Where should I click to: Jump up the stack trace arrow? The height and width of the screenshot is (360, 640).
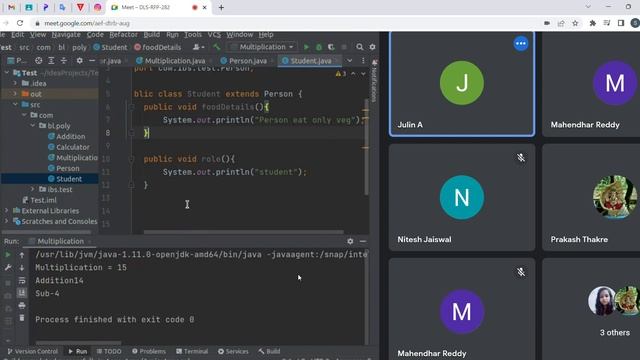22,255
